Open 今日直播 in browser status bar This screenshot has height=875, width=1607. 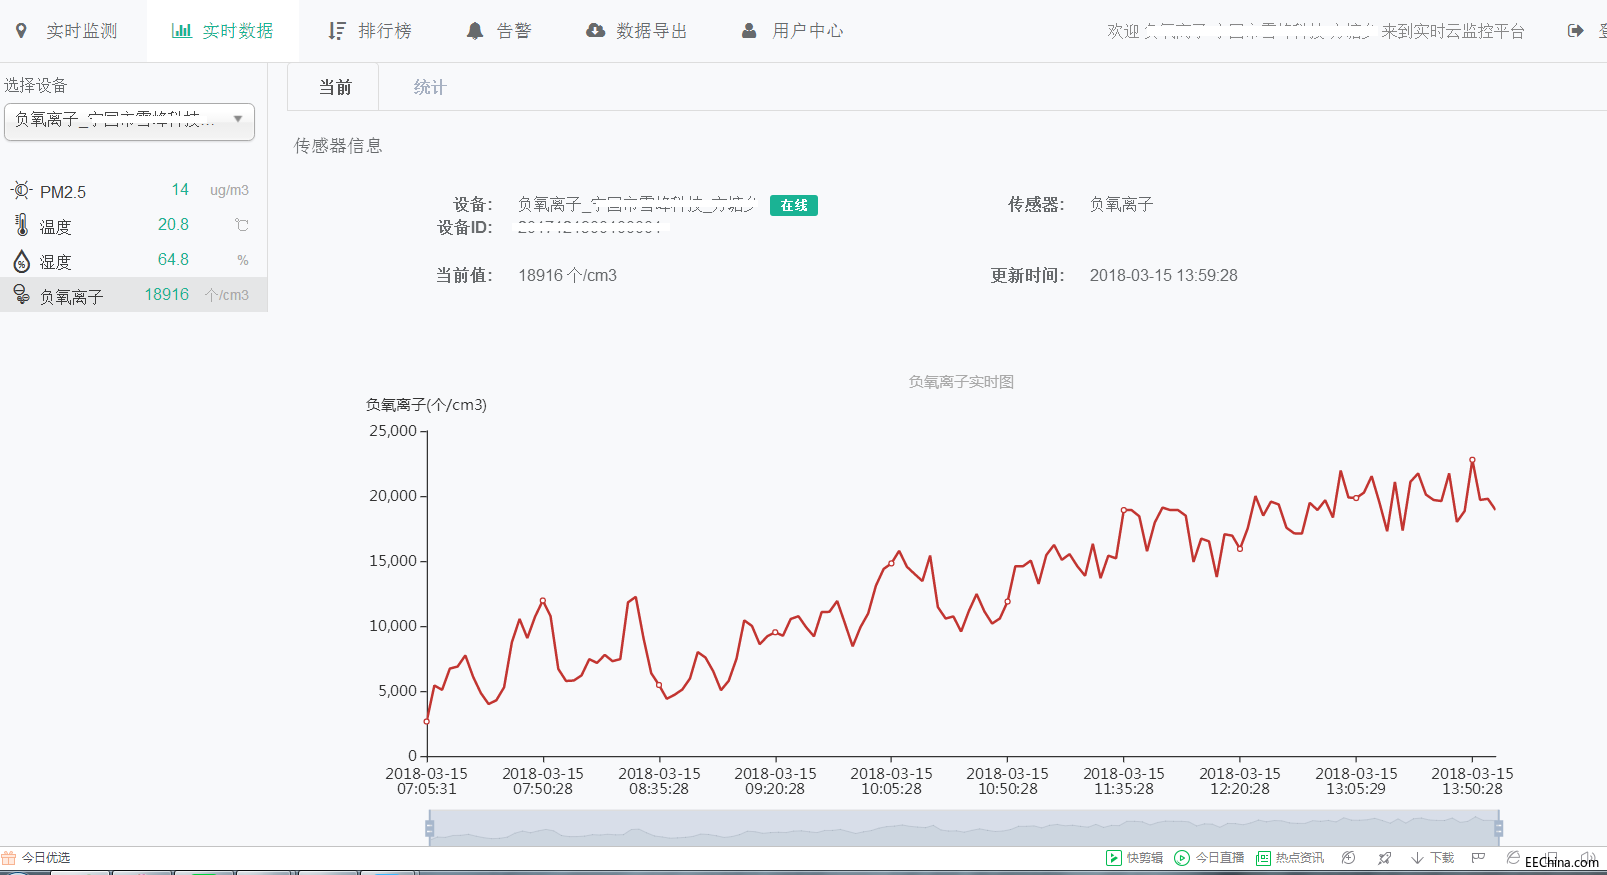click(x=1220, y=858)
